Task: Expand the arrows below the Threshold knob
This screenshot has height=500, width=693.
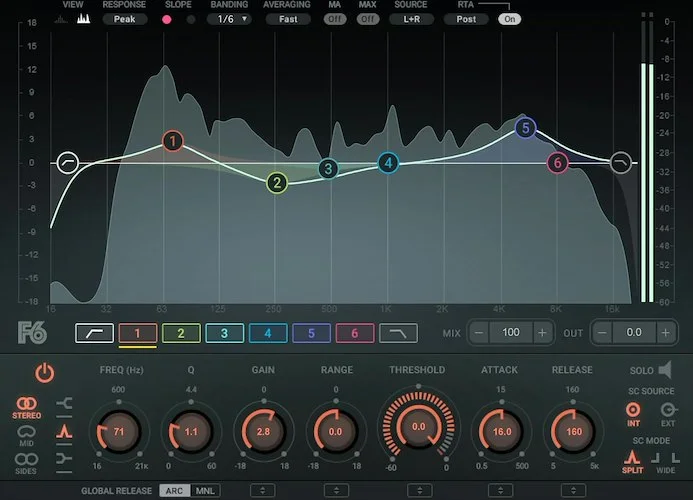Action: click(x=418, y=490)
